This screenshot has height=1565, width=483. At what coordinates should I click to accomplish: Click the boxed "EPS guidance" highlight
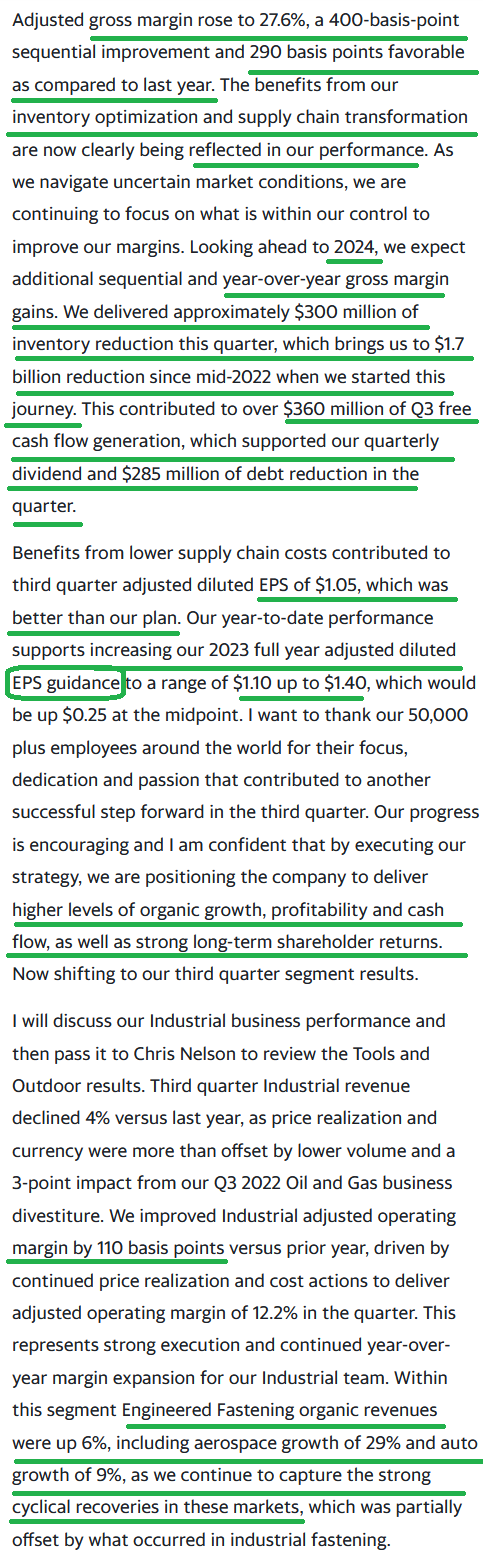pos(66,685)
